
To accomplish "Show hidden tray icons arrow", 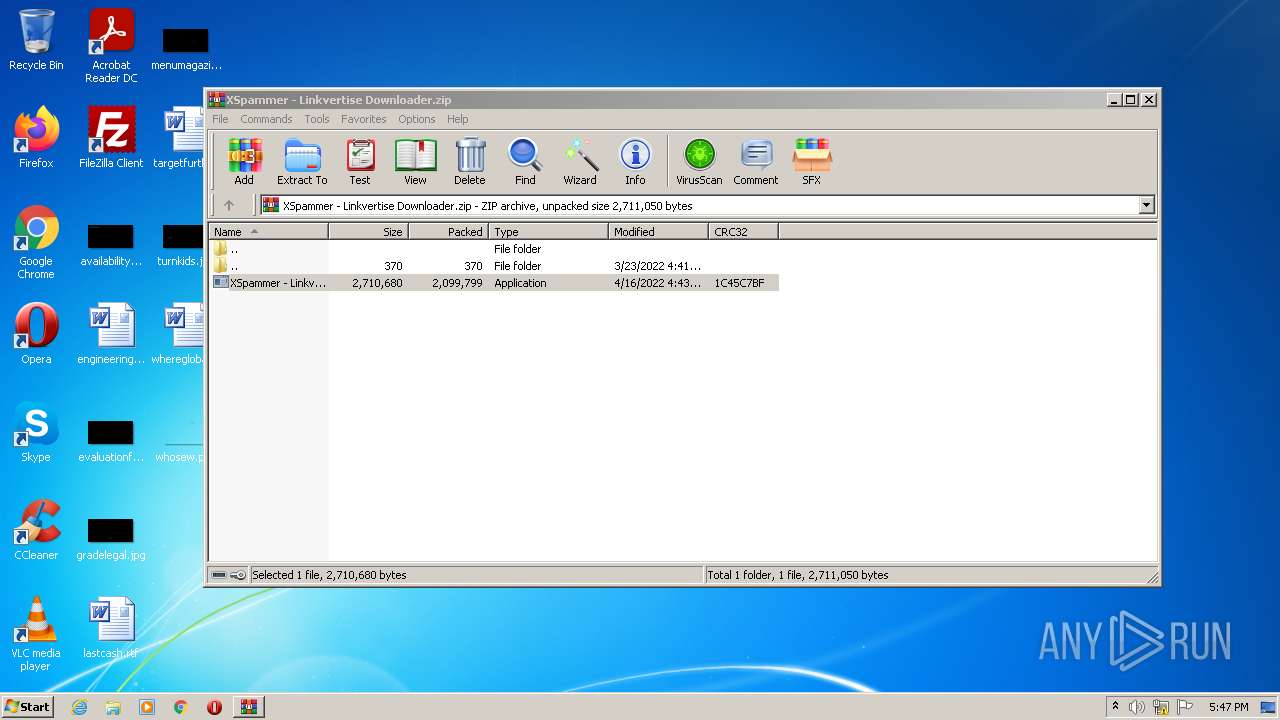I will tap(1115, 707).
